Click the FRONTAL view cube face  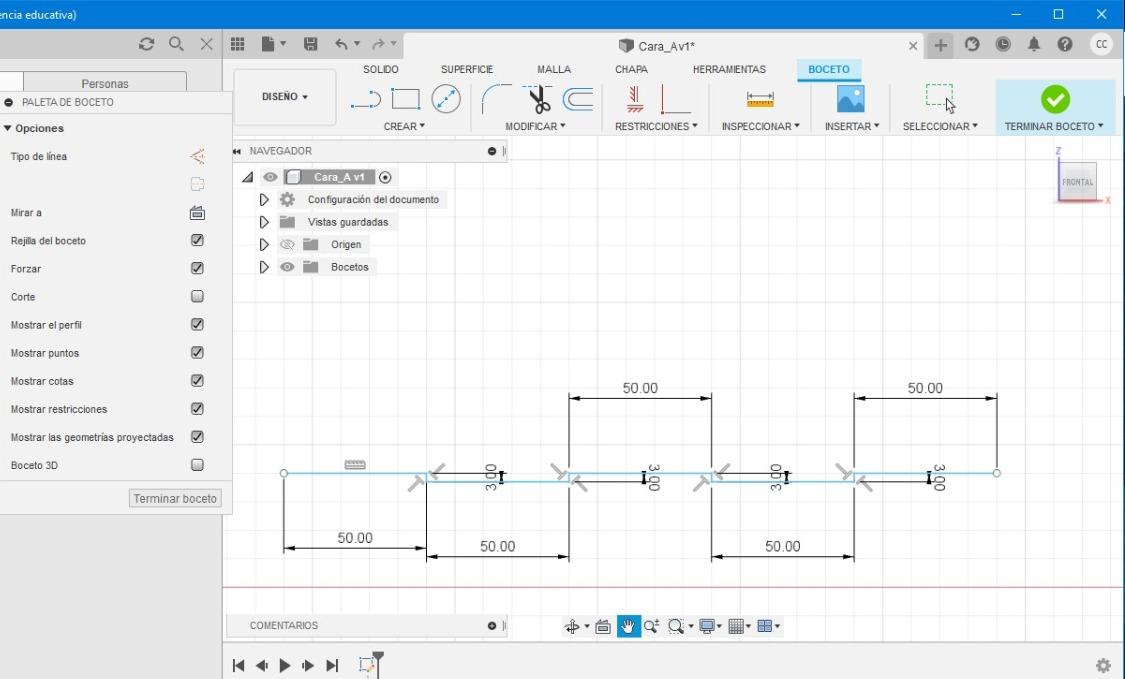(x=1077, y=182)
